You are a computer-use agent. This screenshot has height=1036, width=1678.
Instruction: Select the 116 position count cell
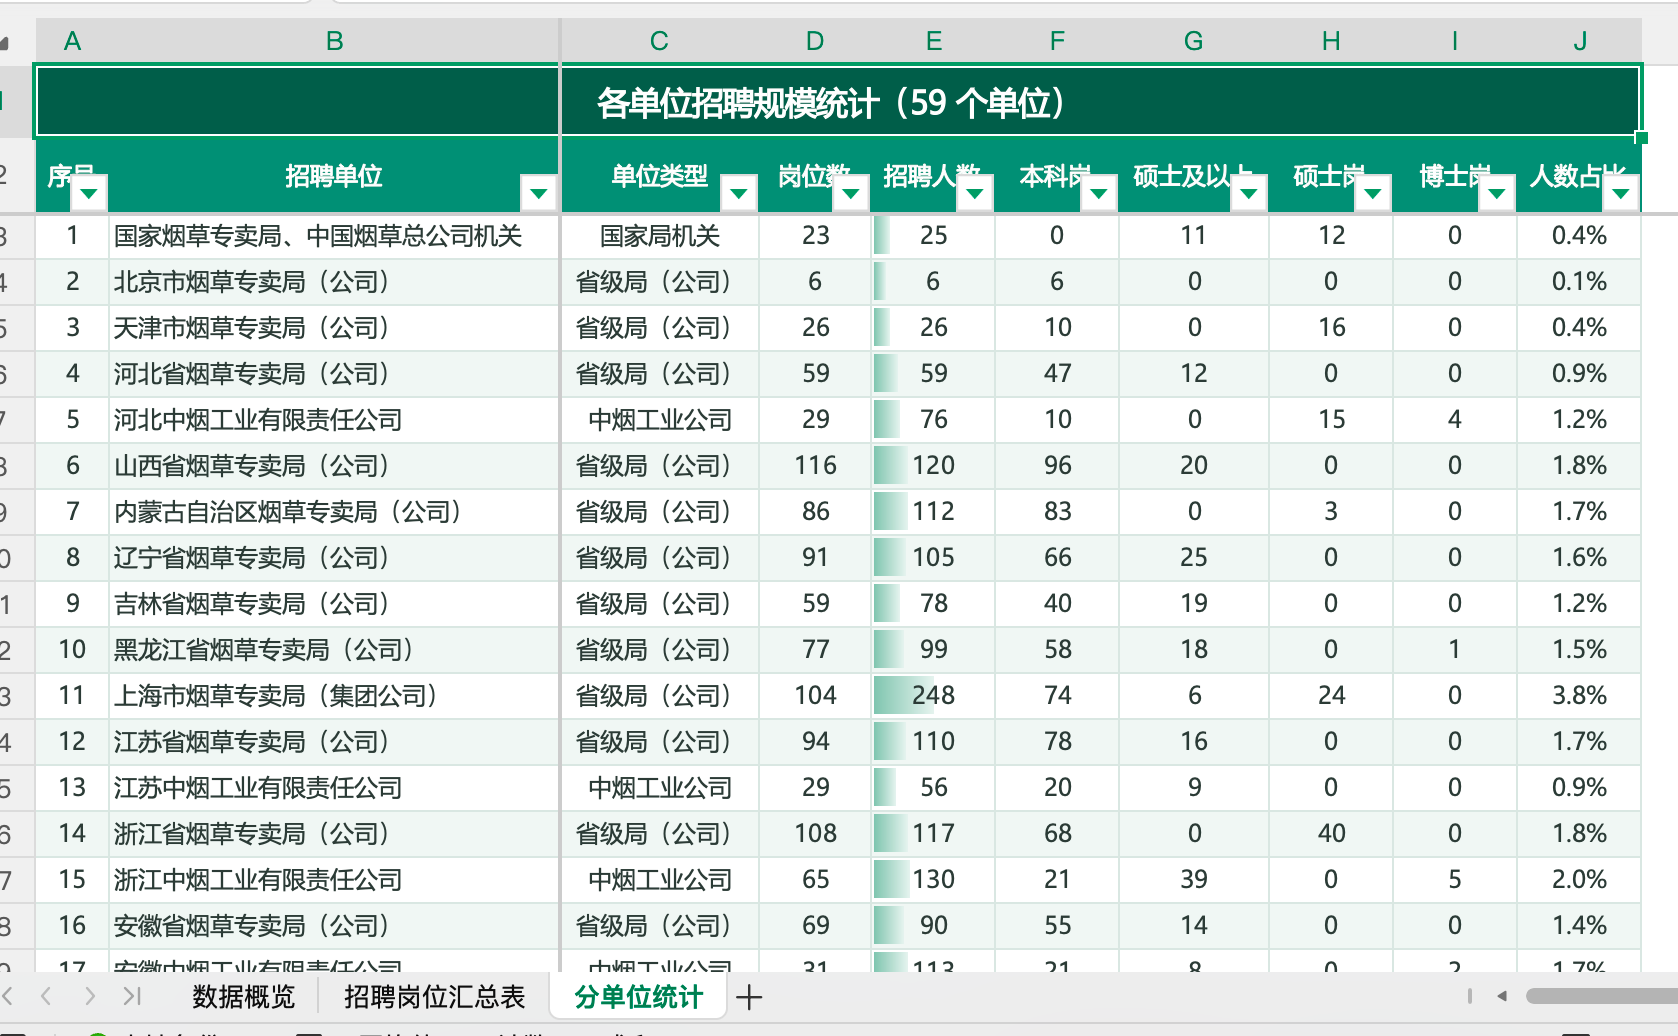point(815,466)
